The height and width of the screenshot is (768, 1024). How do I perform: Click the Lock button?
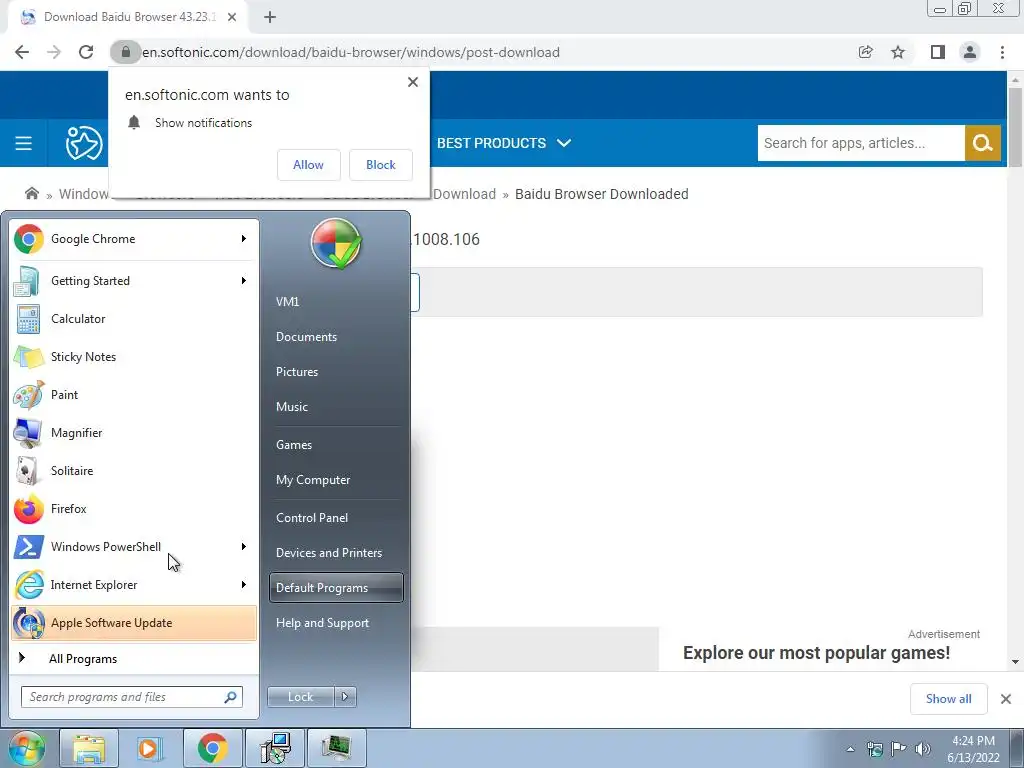click(x=300, y=697)
